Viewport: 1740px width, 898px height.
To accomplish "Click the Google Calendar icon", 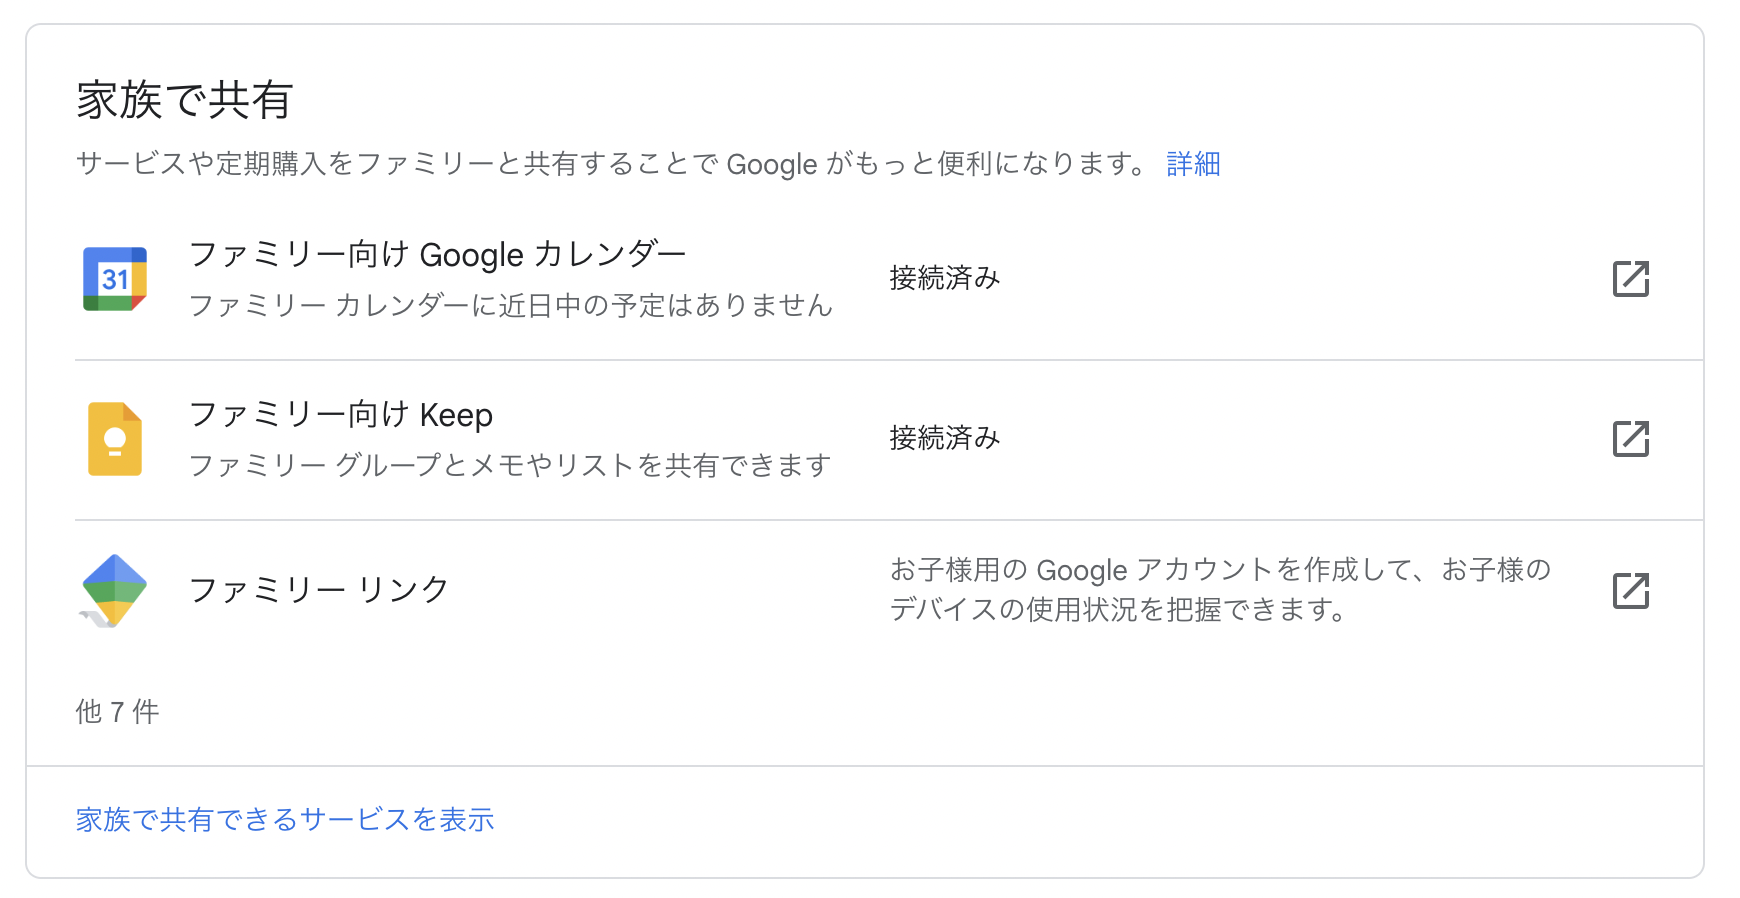I will [115, 279].
